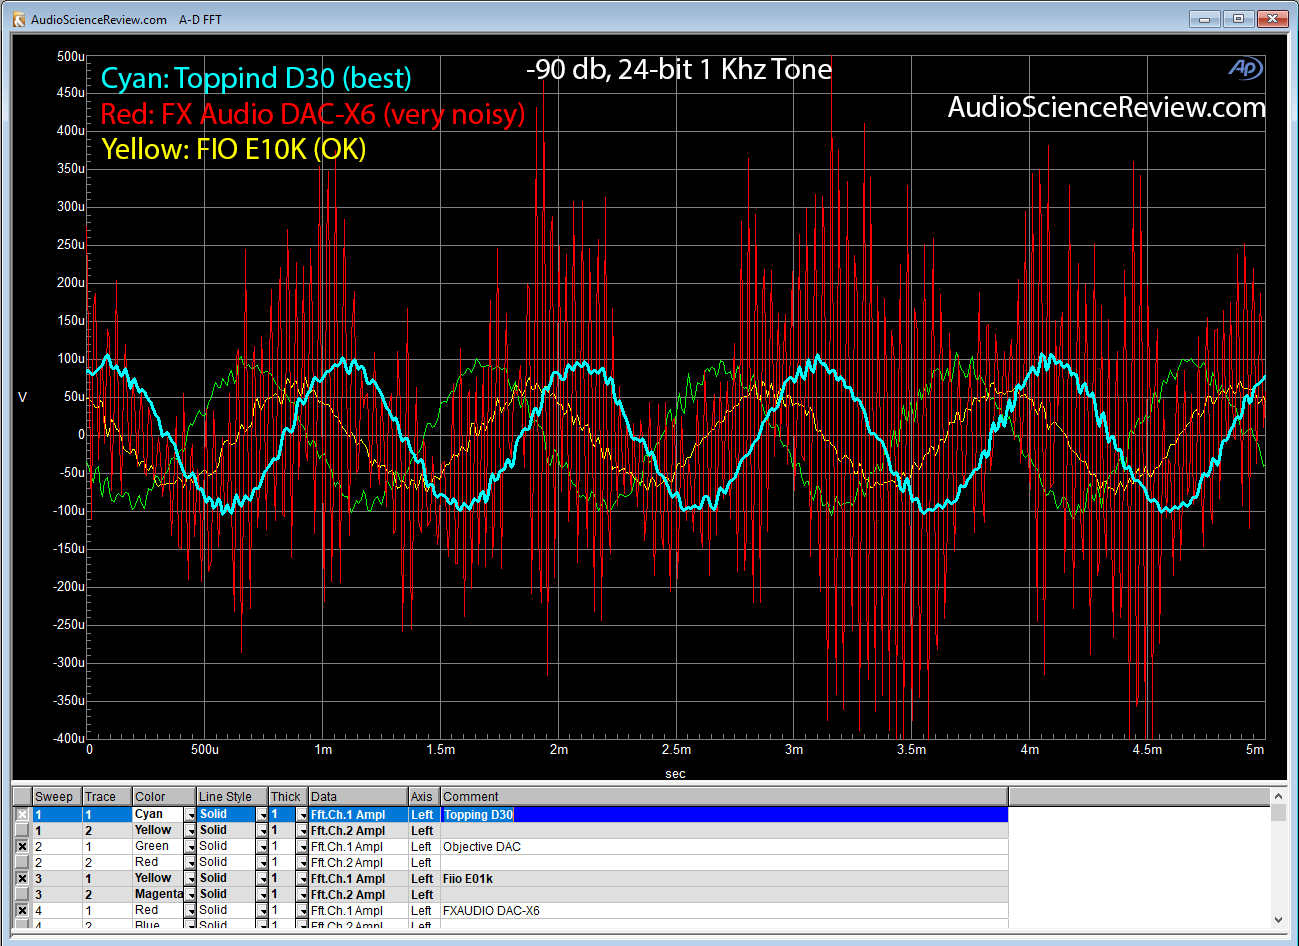The image size is (1299, 946).
Task: Select the 'Fiio E01k' comment cell
Action: point(724,879)
